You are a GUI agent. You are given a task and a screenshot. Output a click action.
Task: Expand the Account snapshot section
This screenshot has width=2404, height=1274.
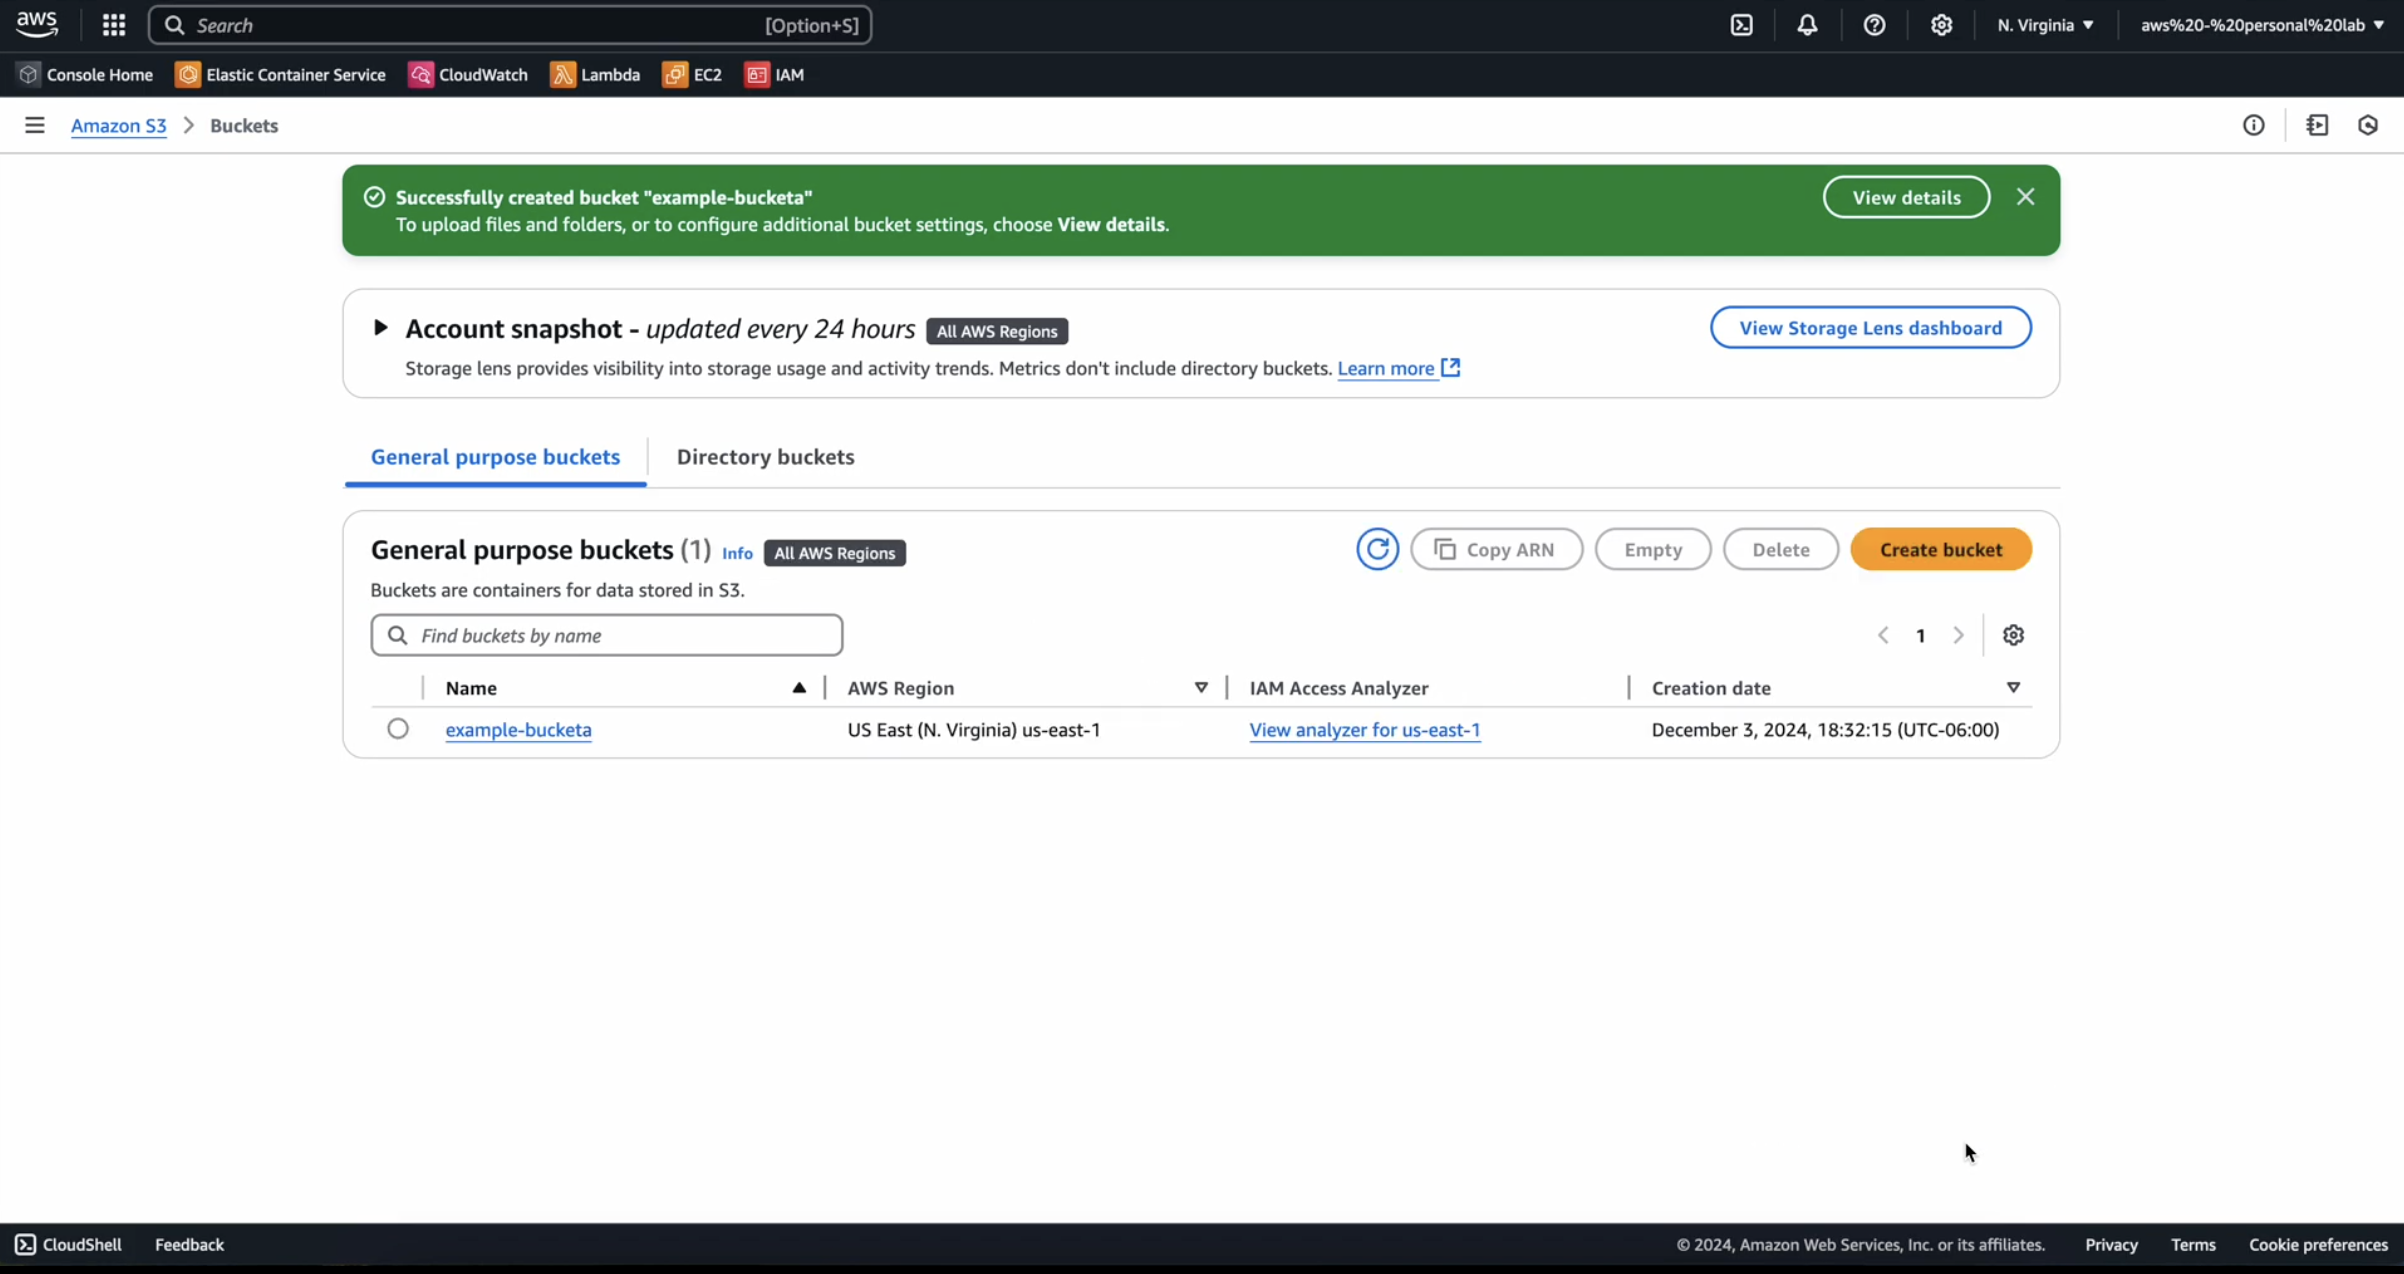[x=380, y=328]
